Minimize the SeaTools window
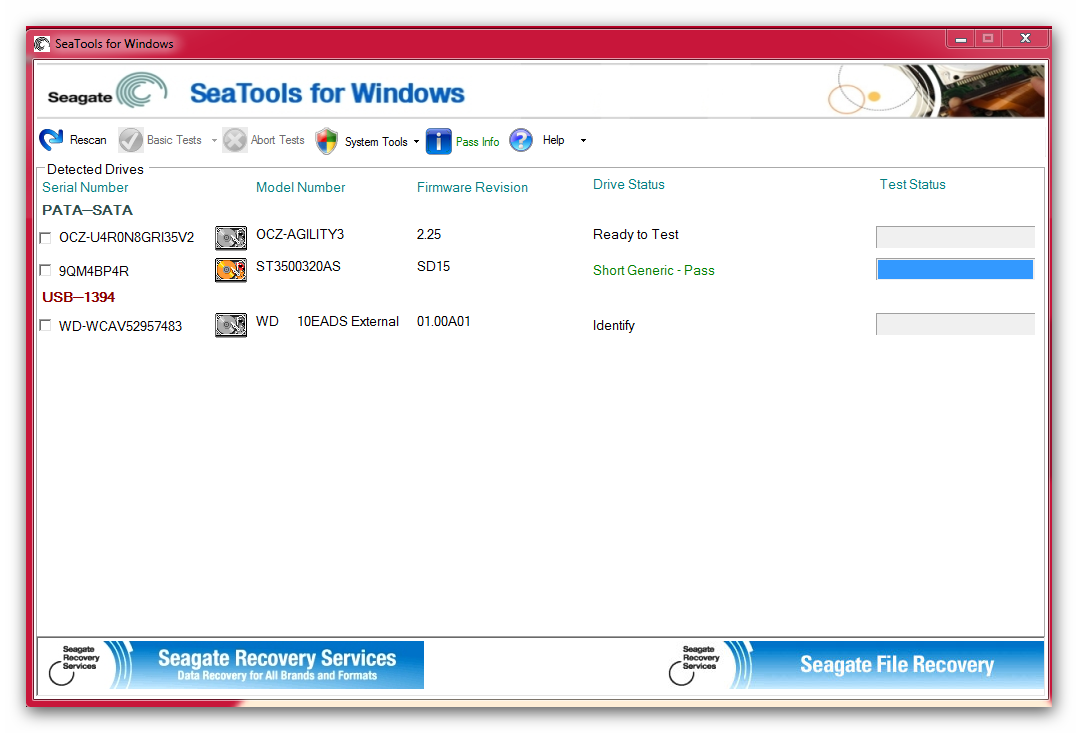 [x=960, y=39]
